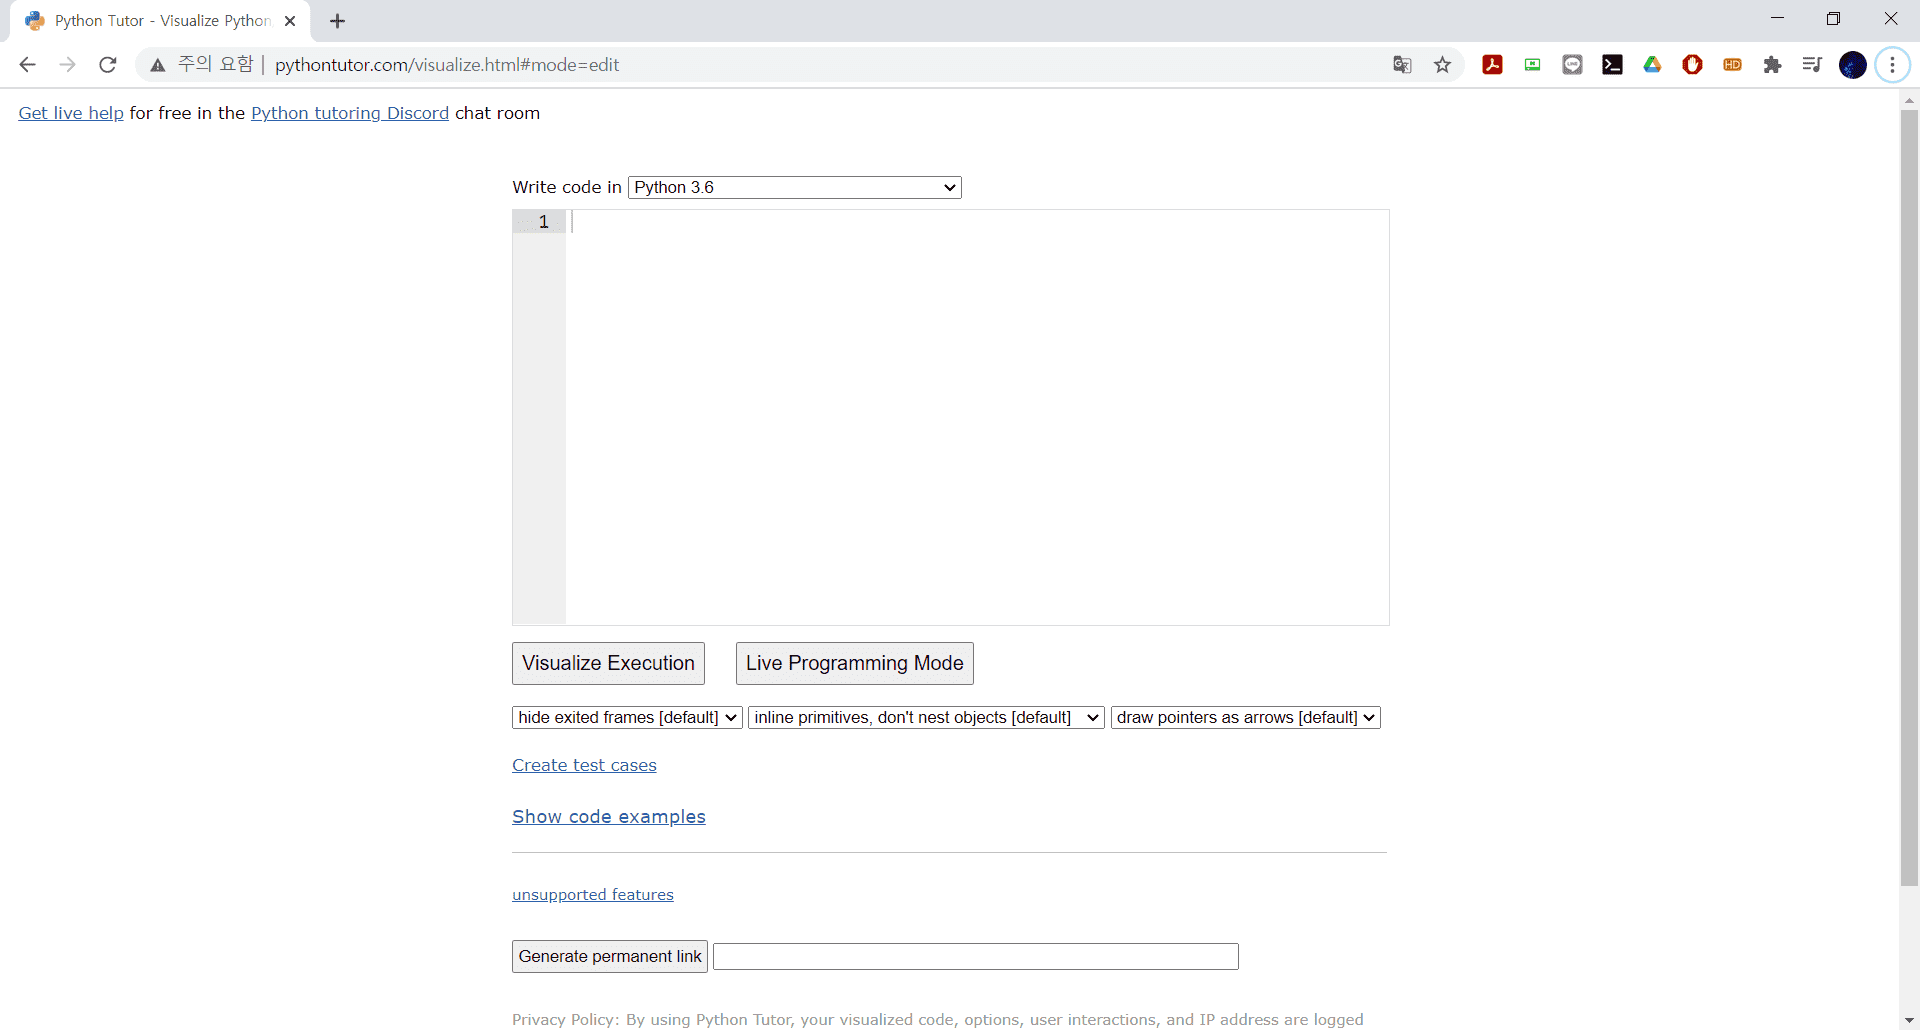This screenshot has width=1920, height=1030.
Task: Open the Python tutoring Discord link
Action: [x=350, y=113]
